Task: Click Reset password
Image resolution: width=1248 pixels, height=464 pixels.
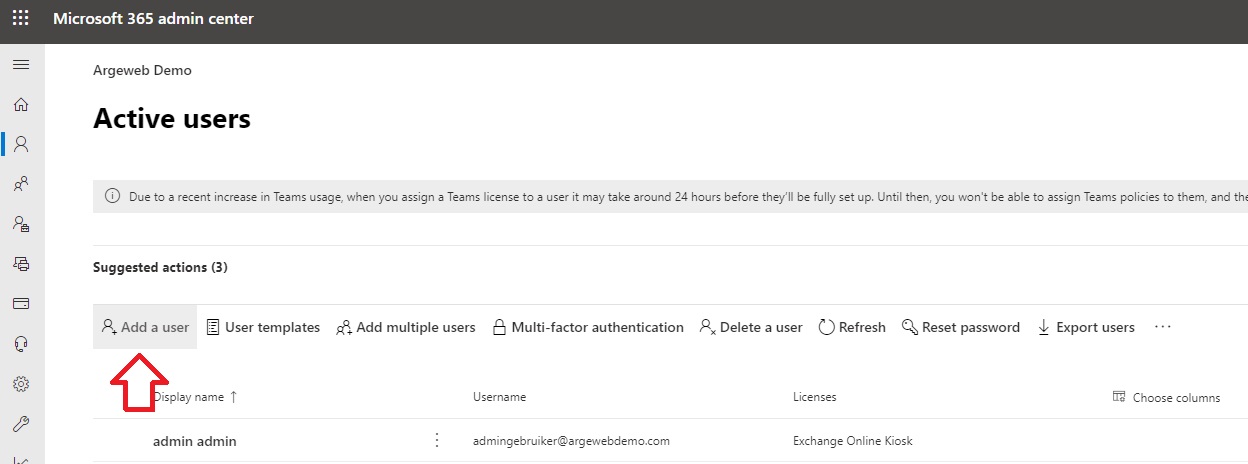Action: click(961, 327)
